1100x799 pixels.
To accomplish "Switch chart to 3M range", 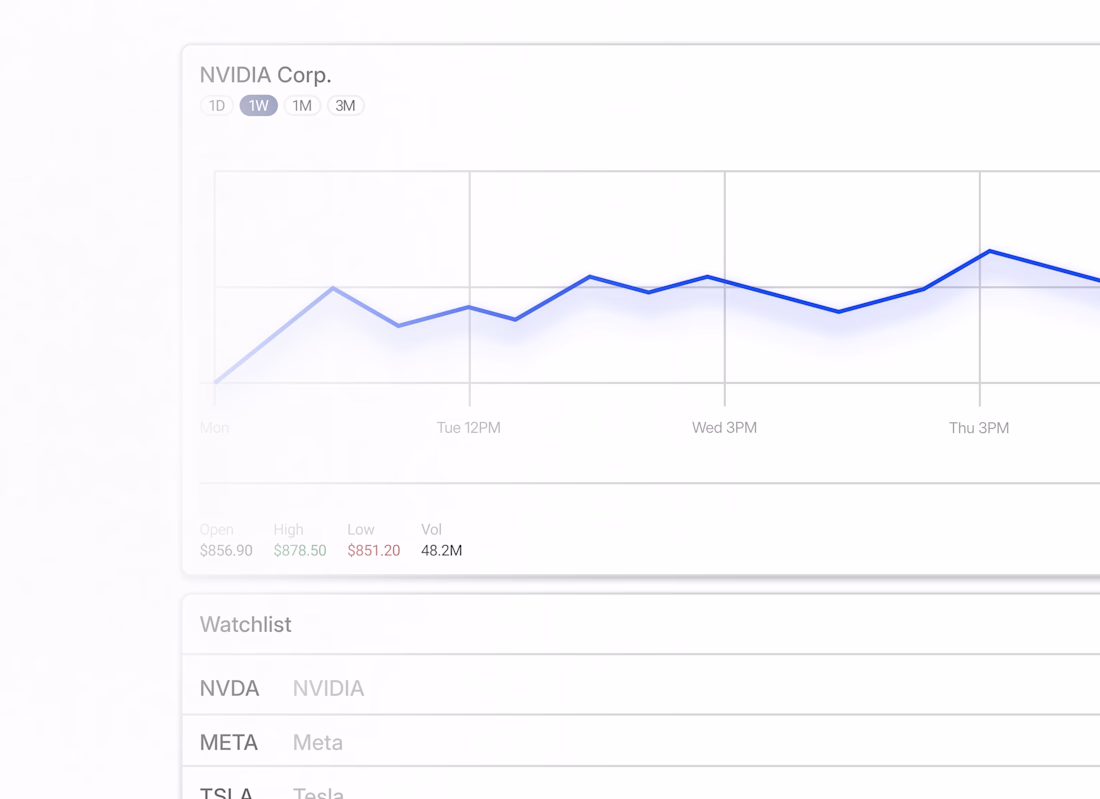I will 345,106.
